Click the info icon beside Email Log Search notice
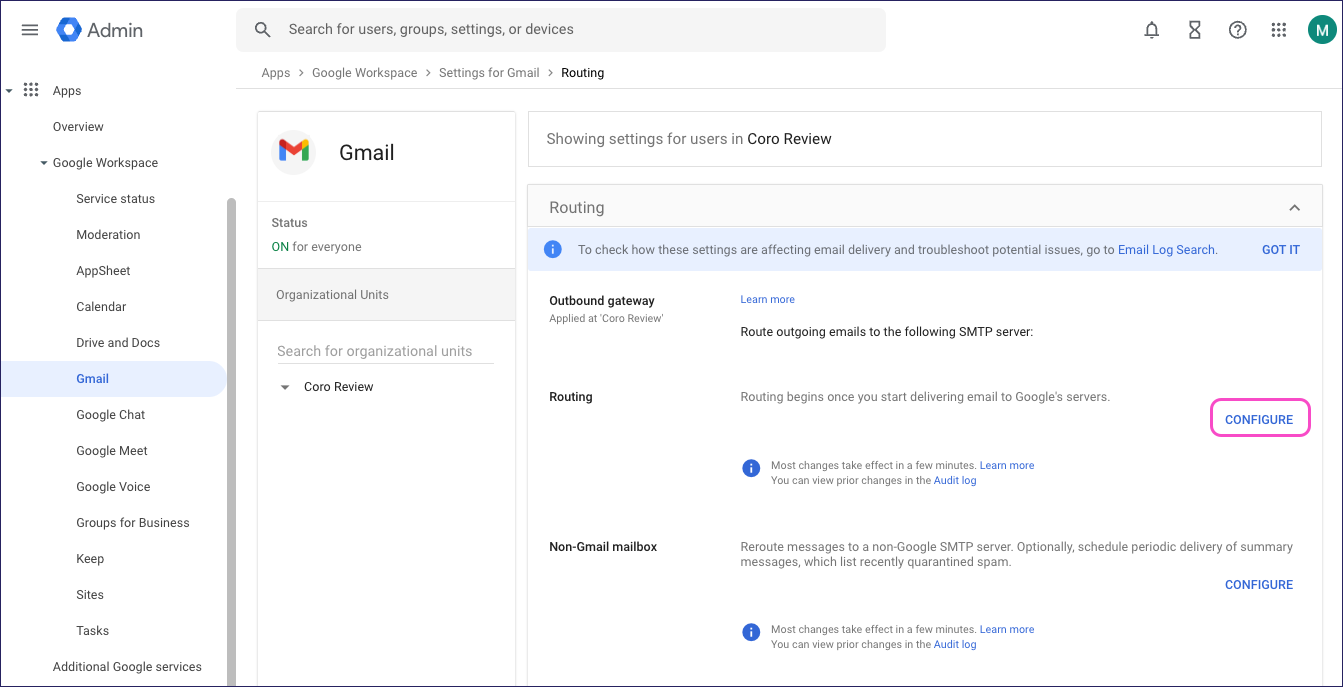This screenshot has height=687, width=1343. click(x=552, y=250)
